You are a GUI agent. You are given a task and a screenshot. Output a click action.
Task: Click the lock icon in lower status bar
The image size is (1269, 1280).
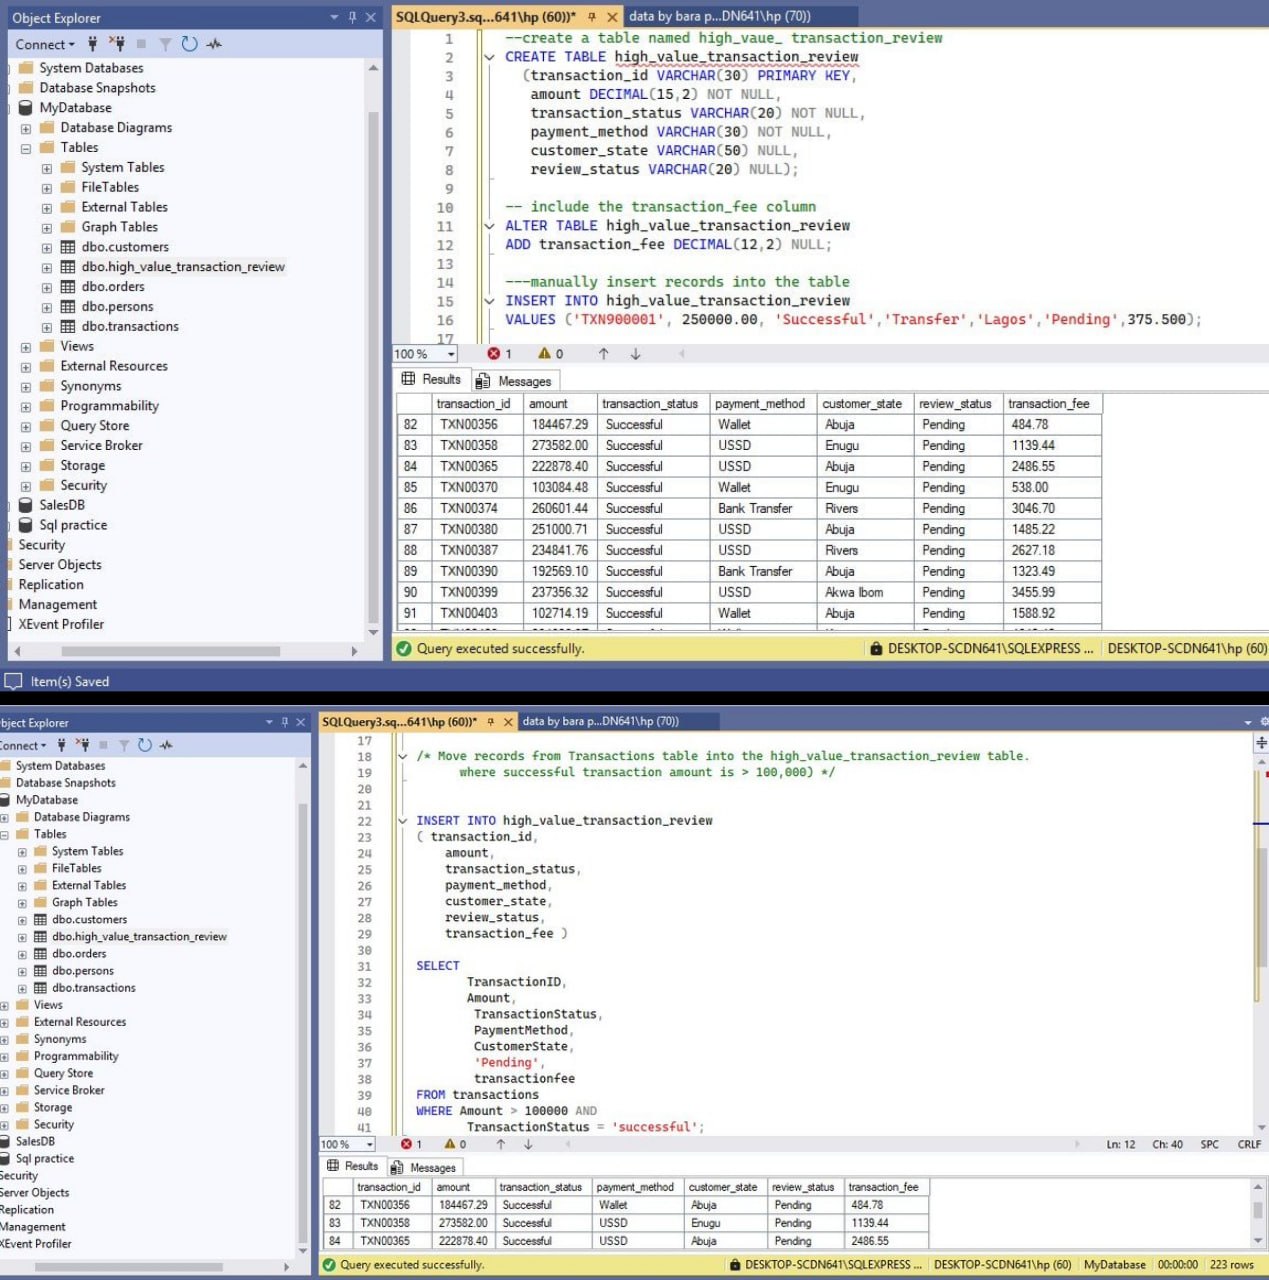pos(735,1265)
